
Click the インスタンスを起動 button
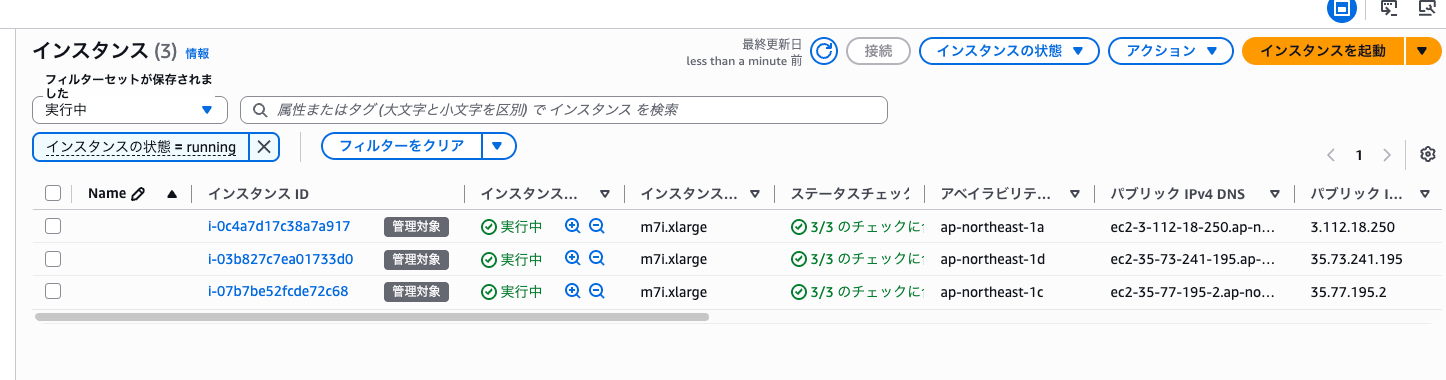point(1323,51)
